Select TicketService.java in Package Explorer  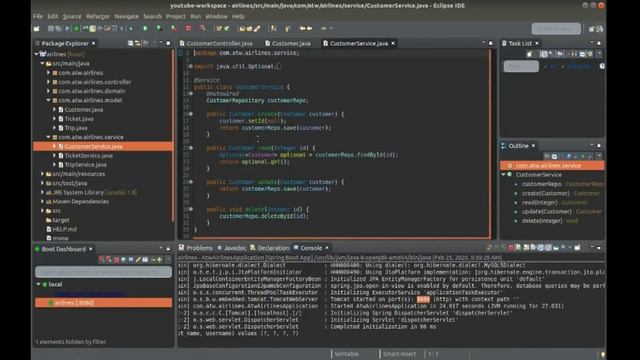pos(89,156)
